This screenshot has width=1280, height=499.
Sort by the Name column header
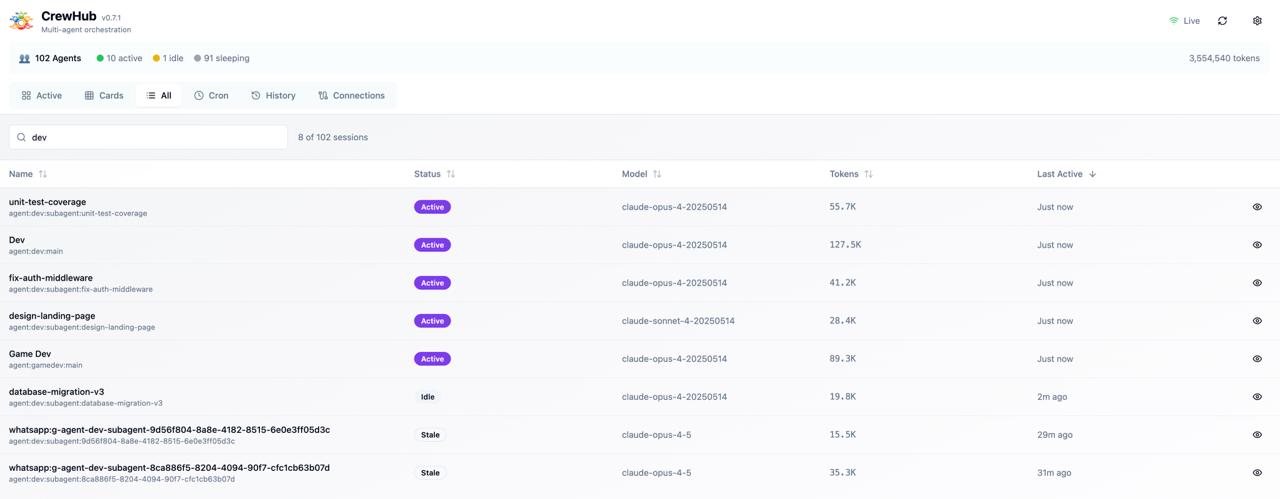click(28, 174)
